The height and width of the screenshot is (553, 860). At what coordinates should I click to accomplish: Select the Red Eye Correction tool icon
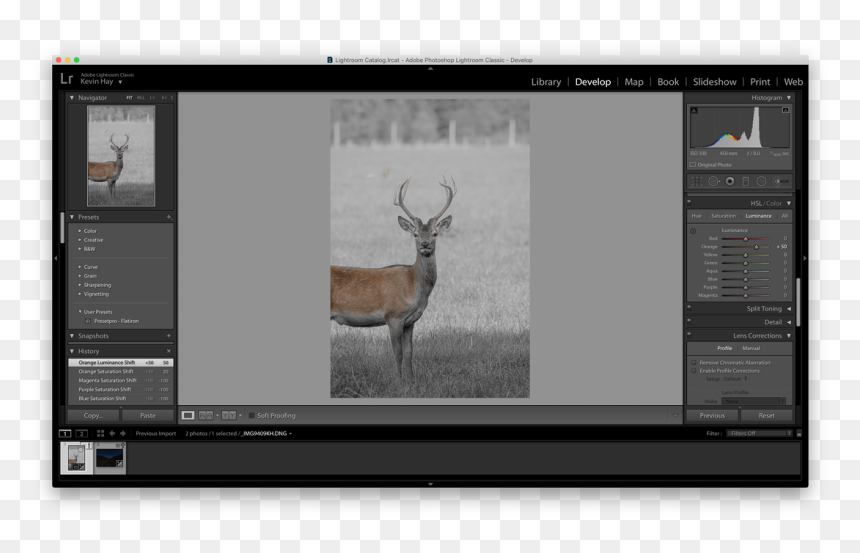click(x=730, y=181)
